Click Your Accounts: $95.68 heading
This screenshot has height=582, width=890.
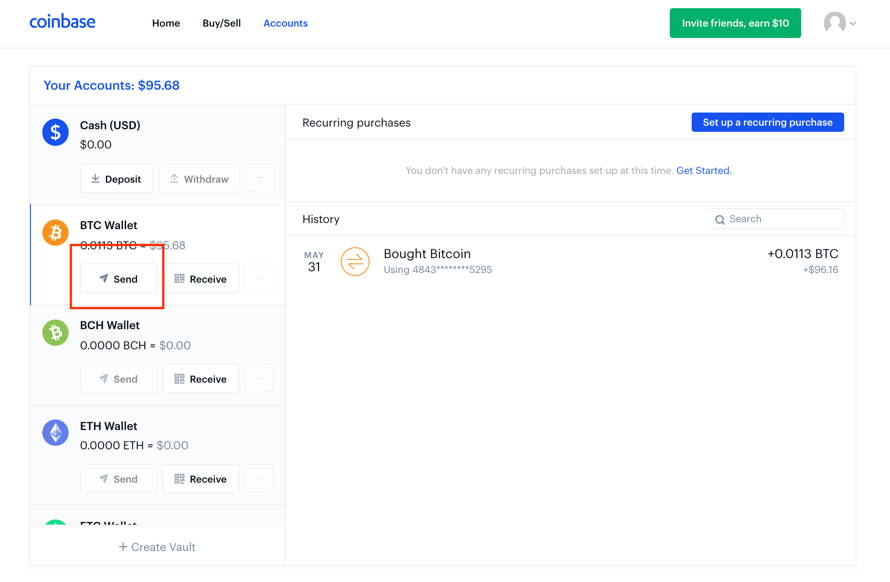tap(112, 85)
